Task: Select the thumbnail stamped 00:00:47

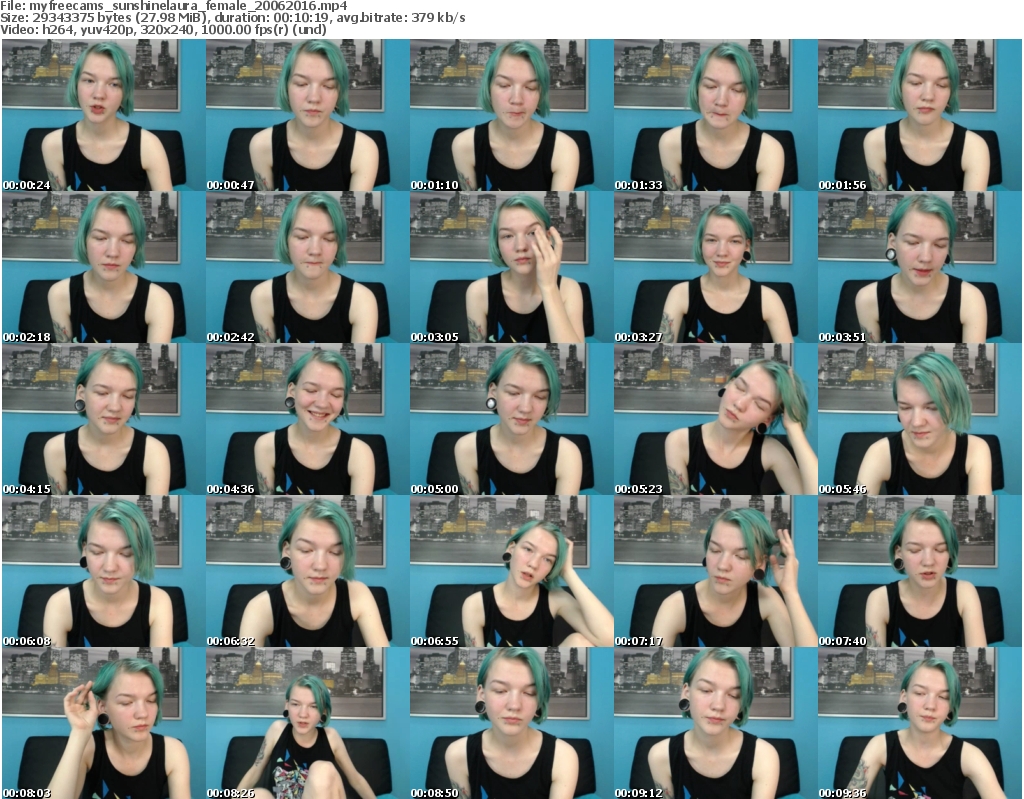Action: pyautogui.click(x=308, y=115)
